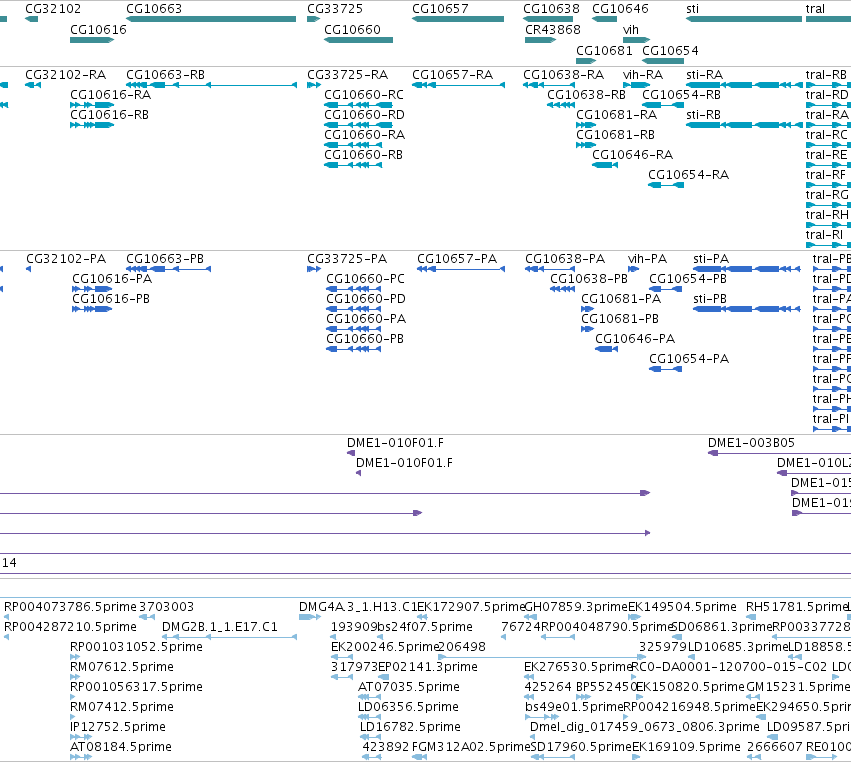
Task: Click transcript CG10660-RB label
Action: (364, 155)
